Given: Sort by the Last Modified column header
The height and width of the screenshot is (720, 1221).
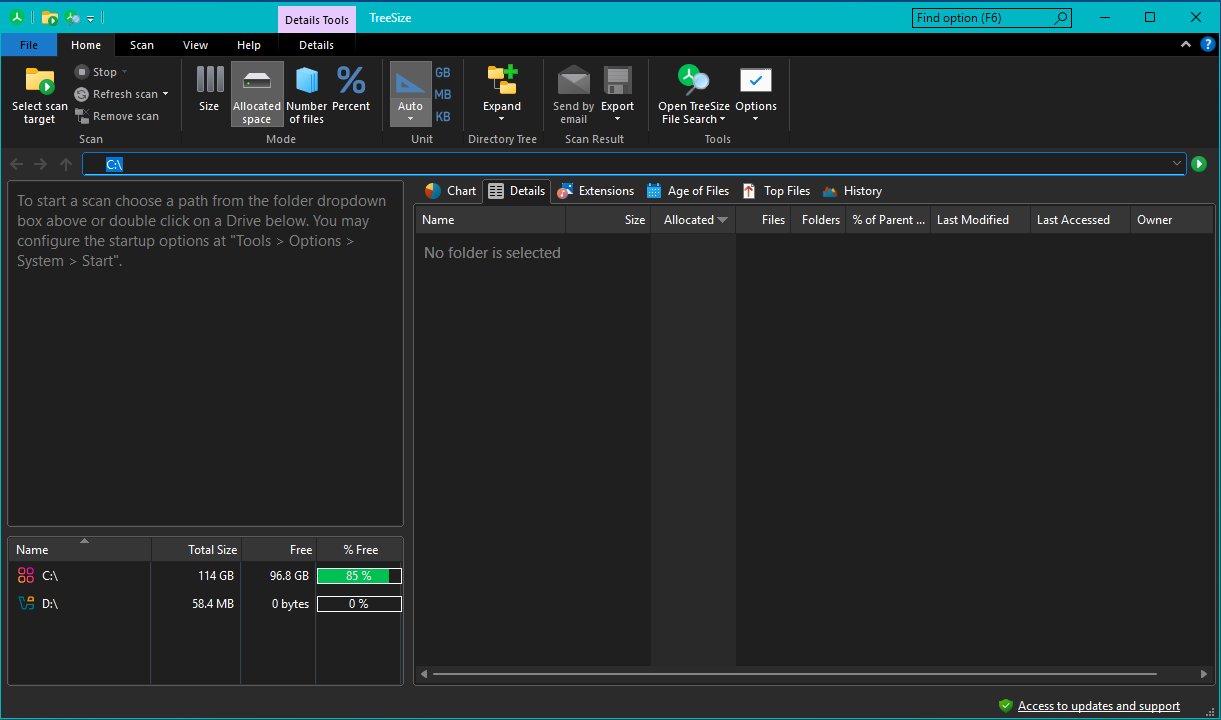Looking at the screenshot, I should coord(980,220).
